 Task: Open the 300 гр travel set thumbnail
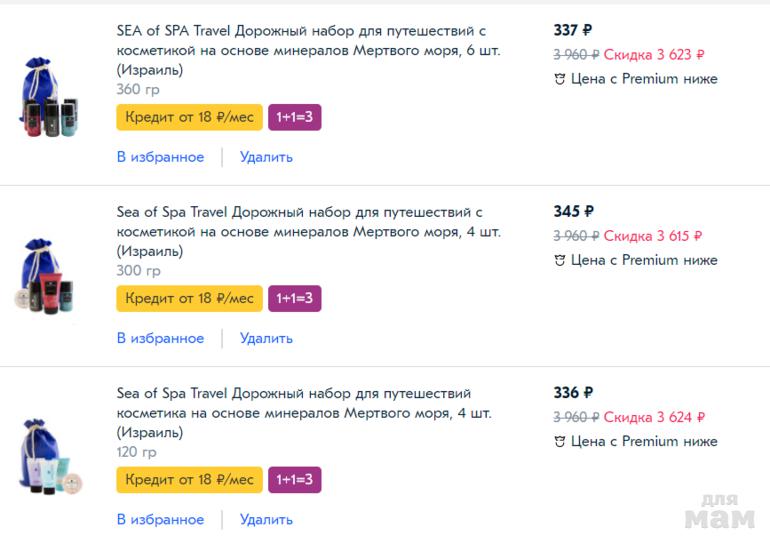pos(46,278)
